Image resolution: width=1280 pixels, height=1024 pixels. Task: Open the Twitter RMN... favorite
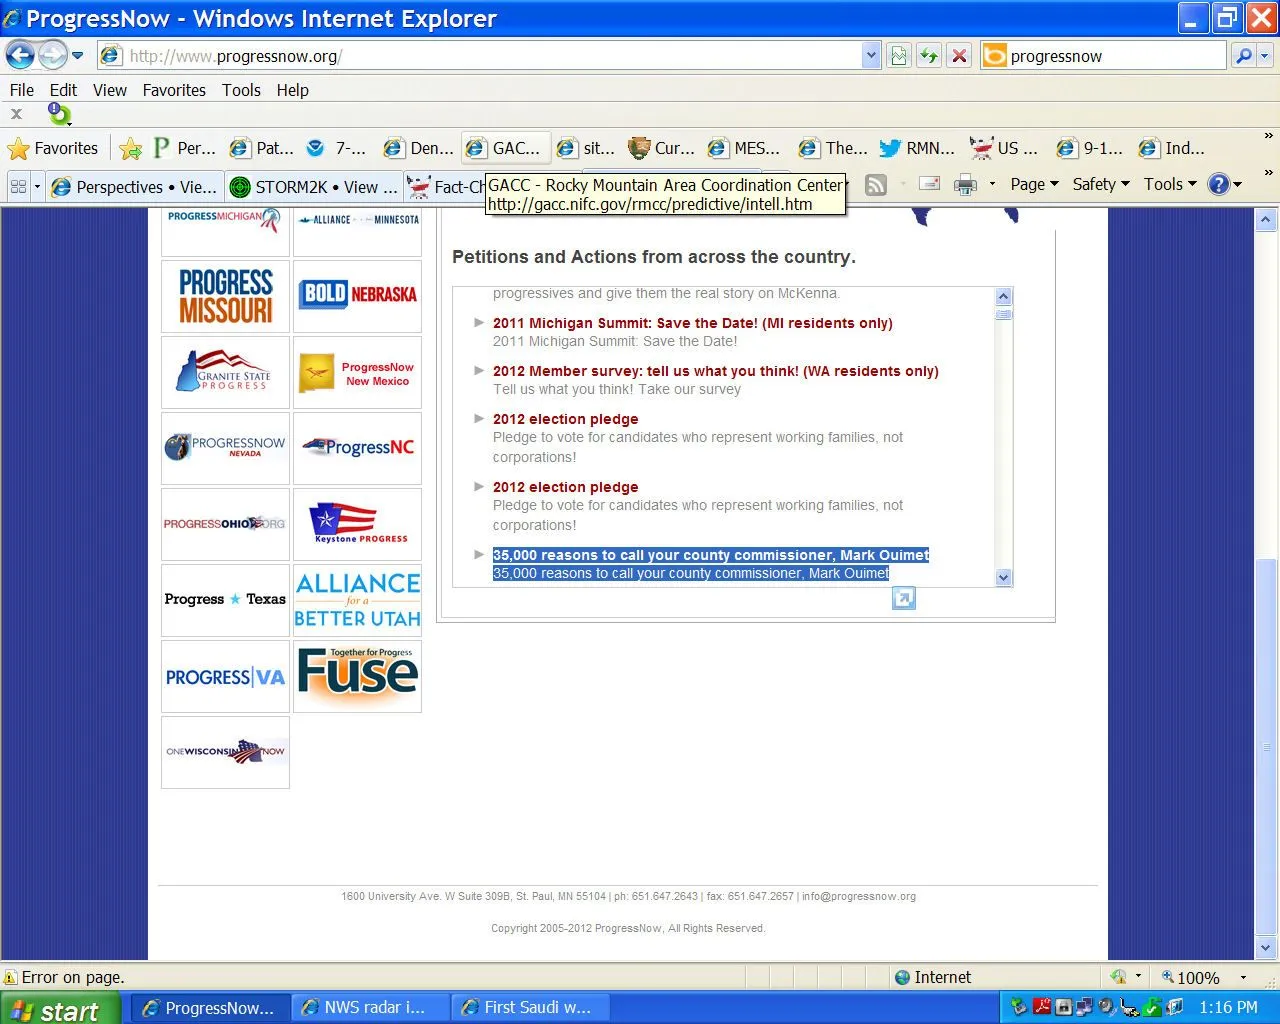[917, 148]
